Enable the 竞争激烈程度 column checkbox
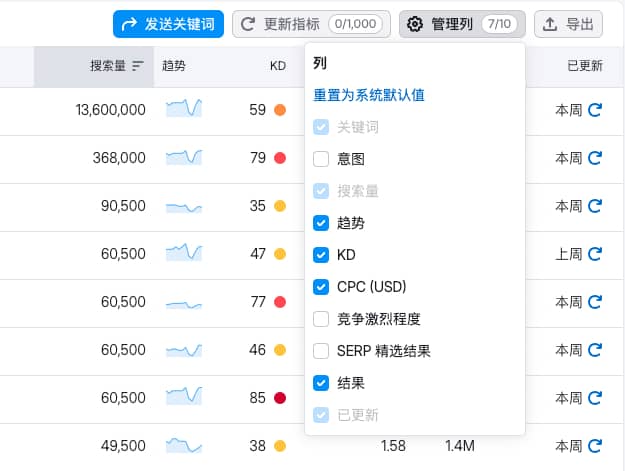 pyautogui.click(x=321, y=319)
